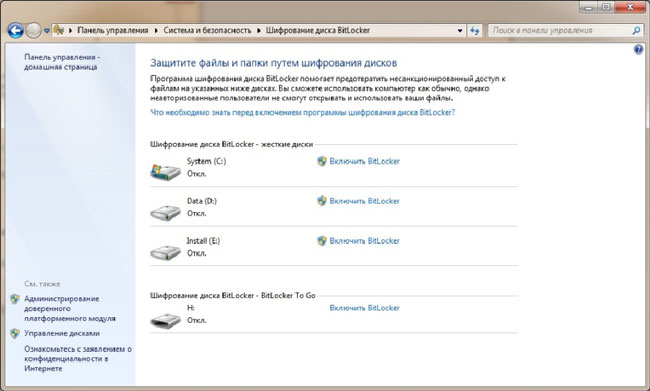
Task: Select the Система и безопасность breadcrumb
Action: (207, 30)
